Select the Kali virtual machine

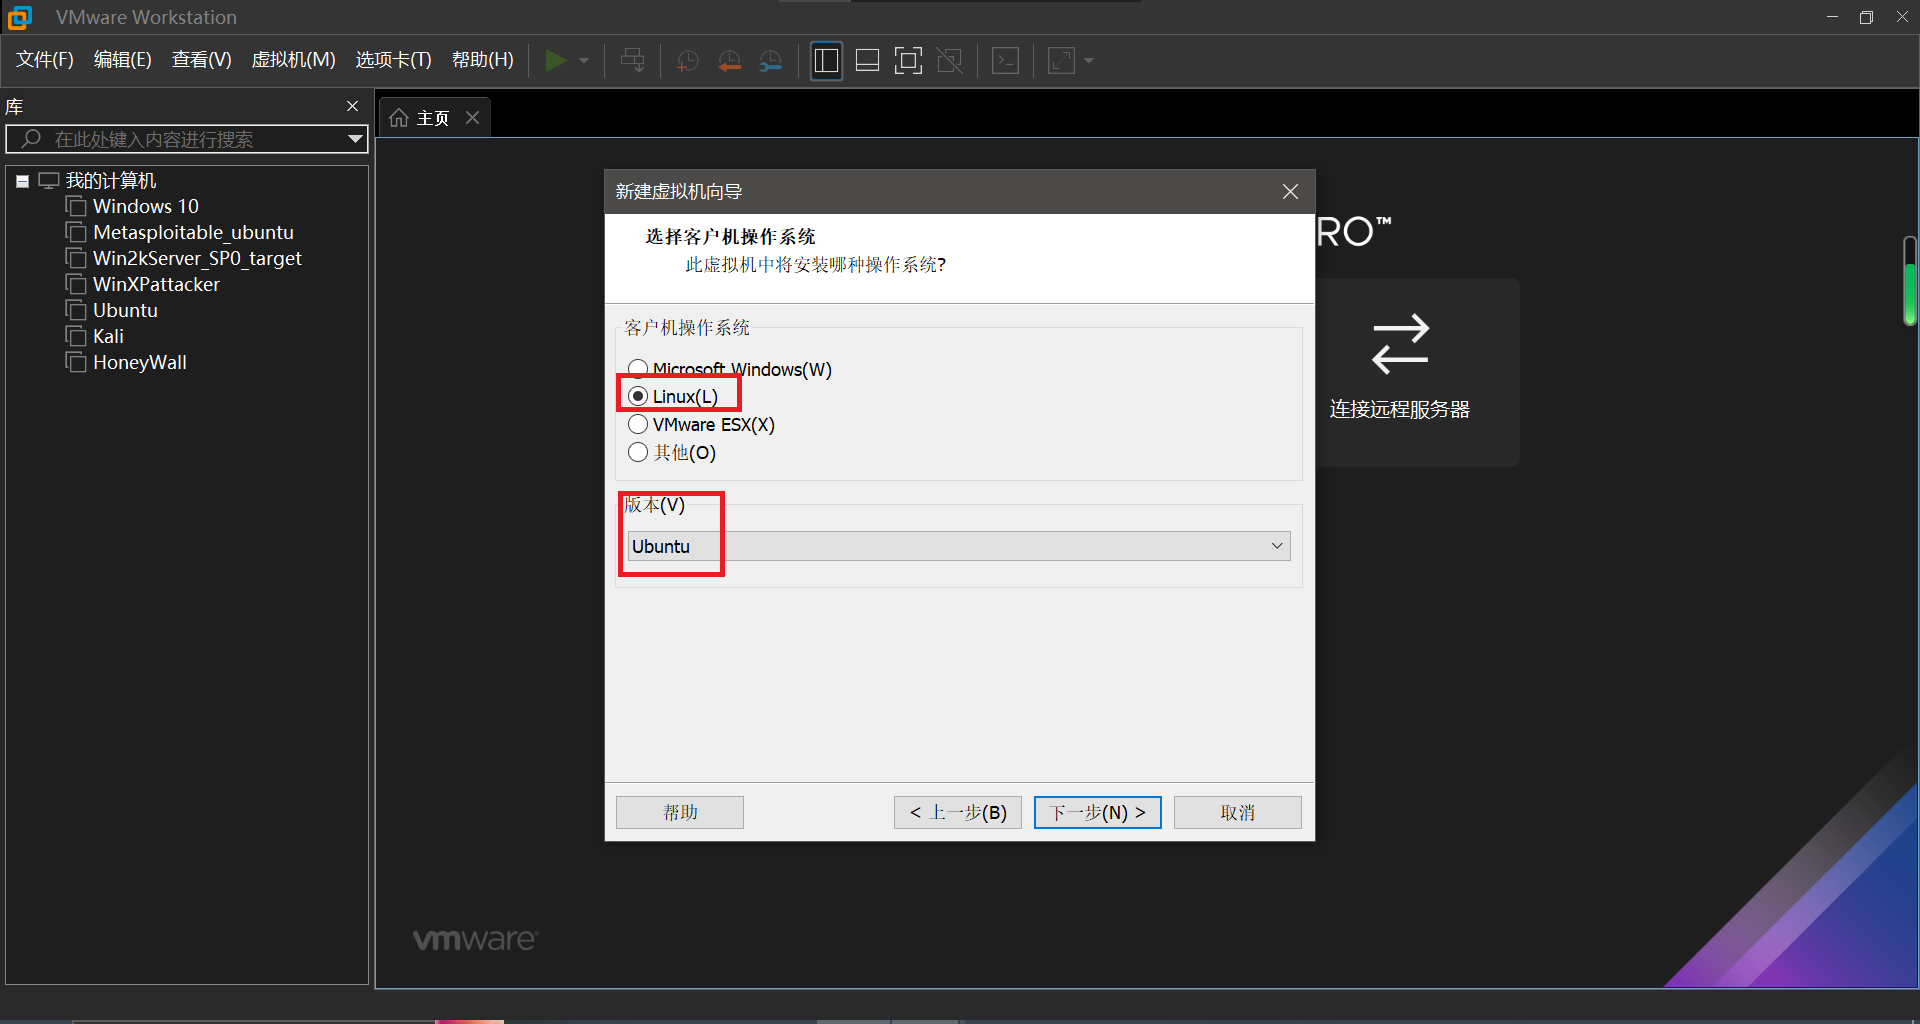(x=108, y=337)
